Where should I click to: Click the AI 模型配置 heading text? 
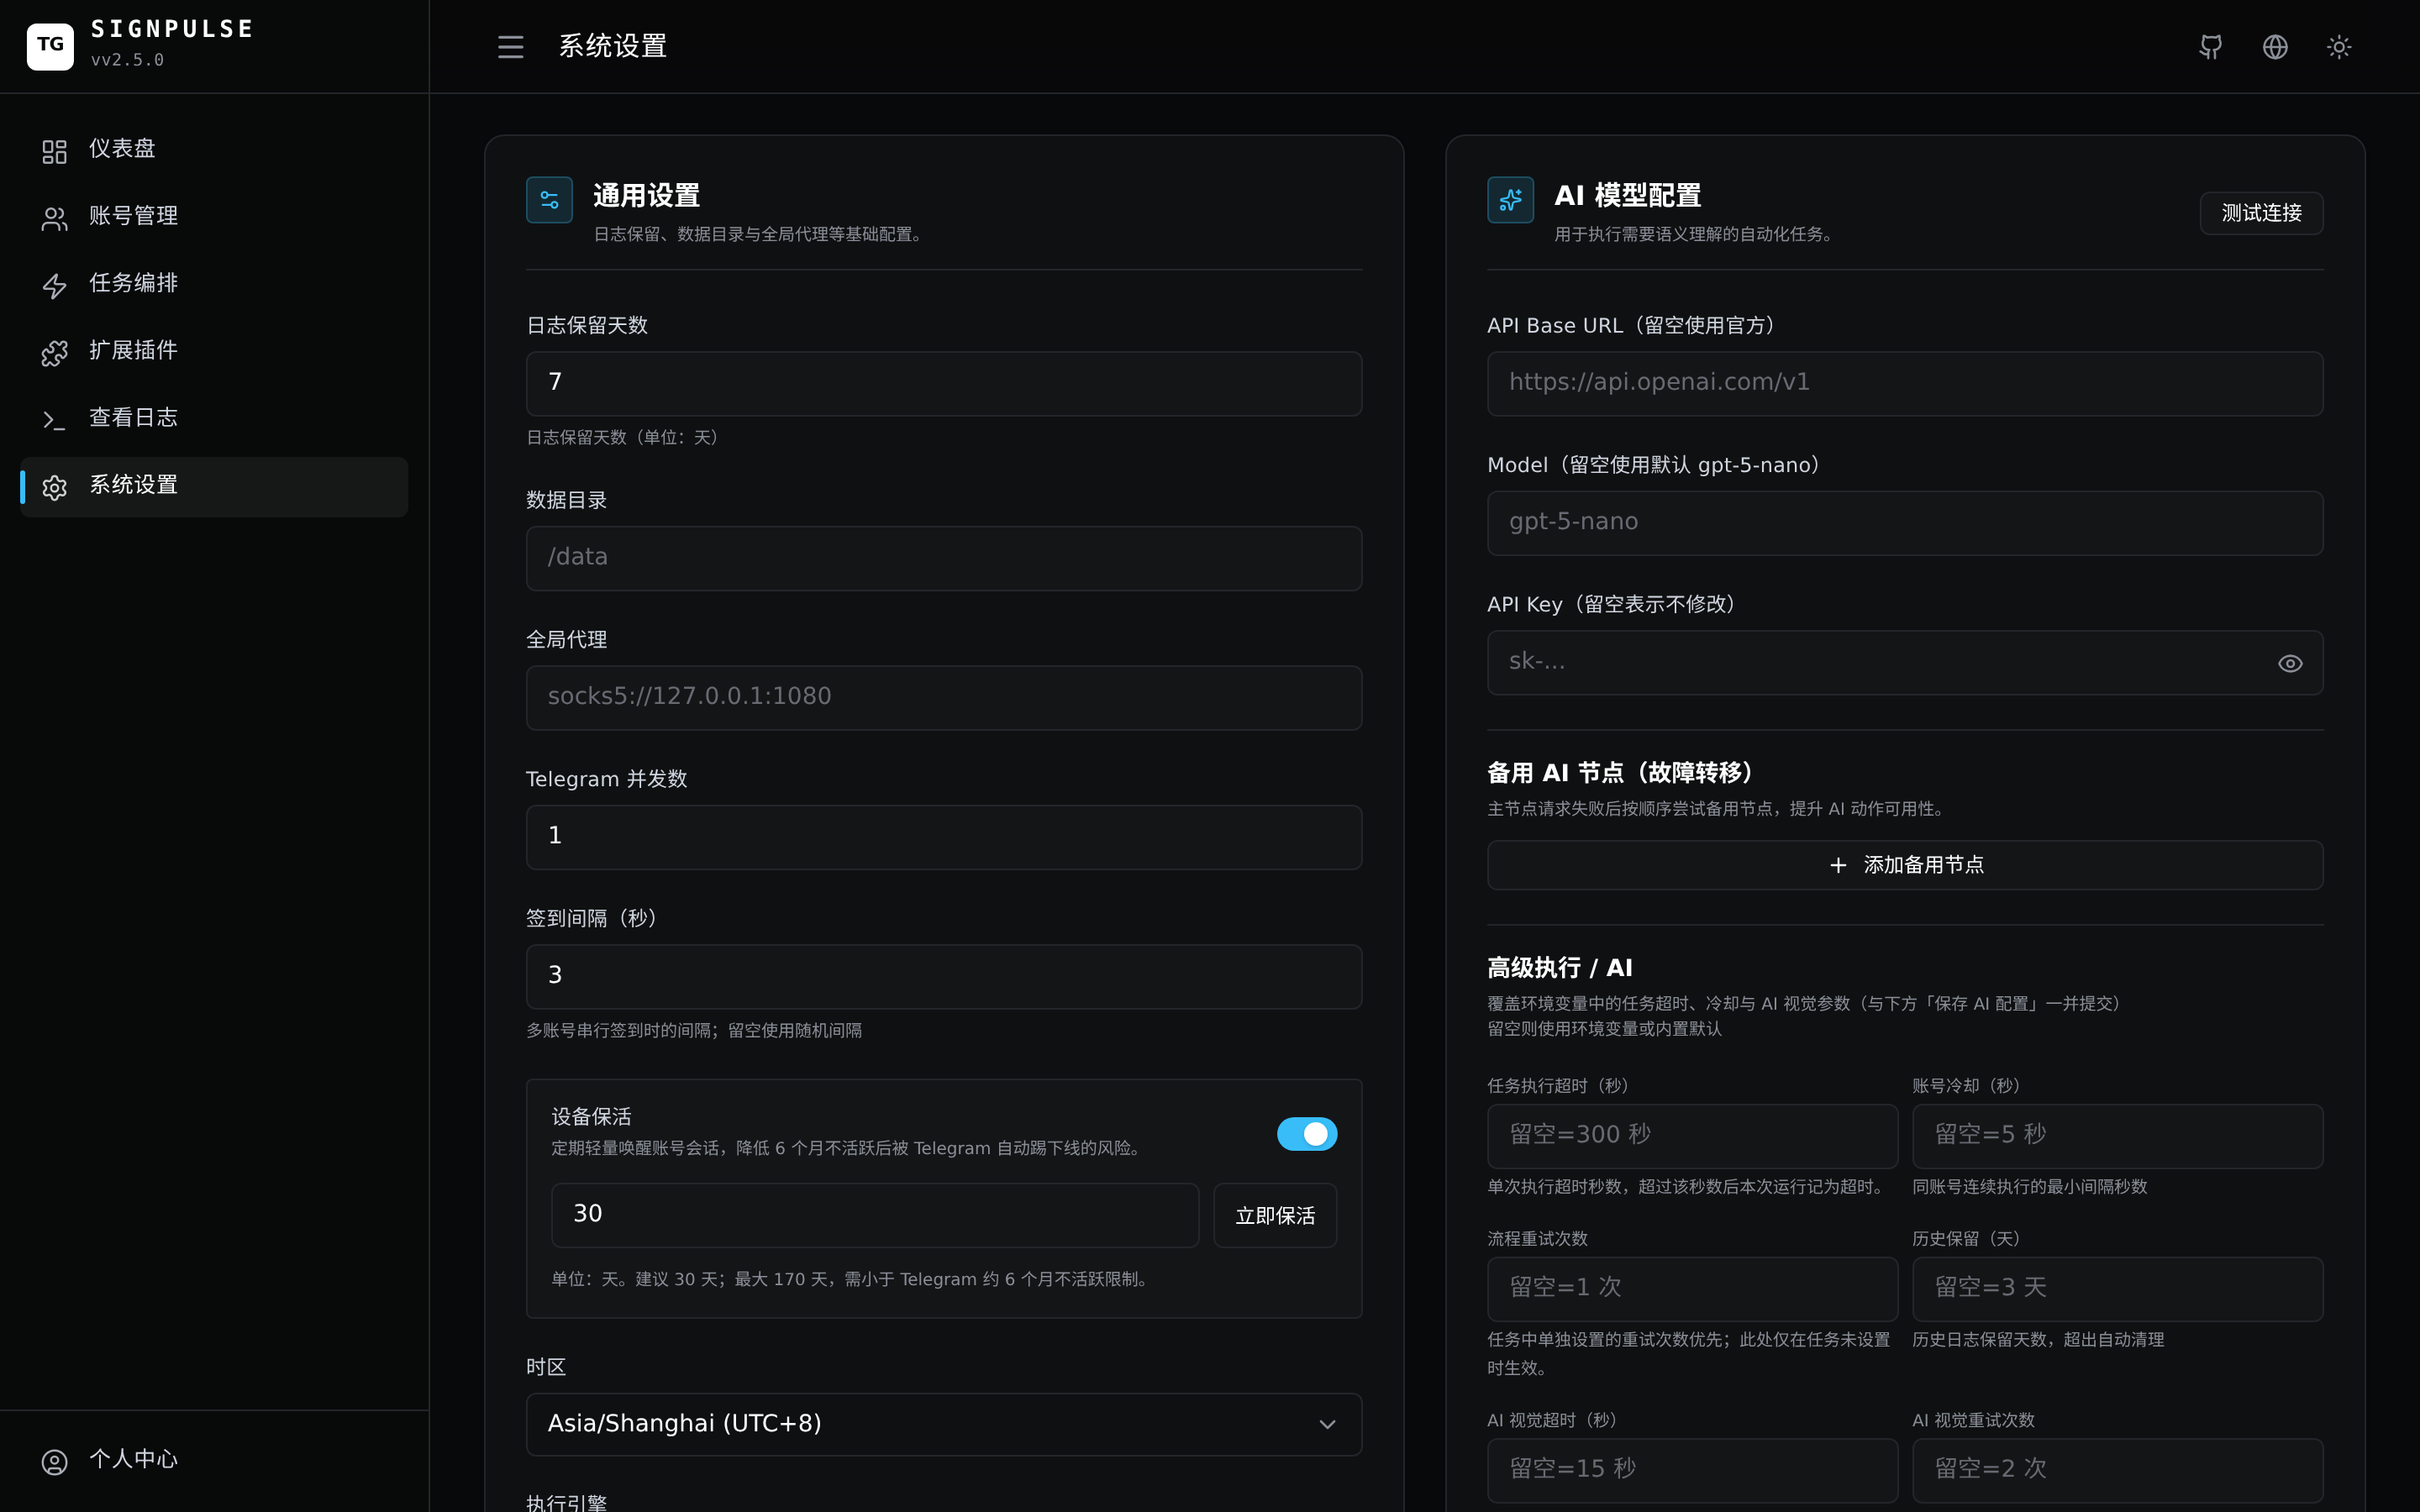(1627, 195)
